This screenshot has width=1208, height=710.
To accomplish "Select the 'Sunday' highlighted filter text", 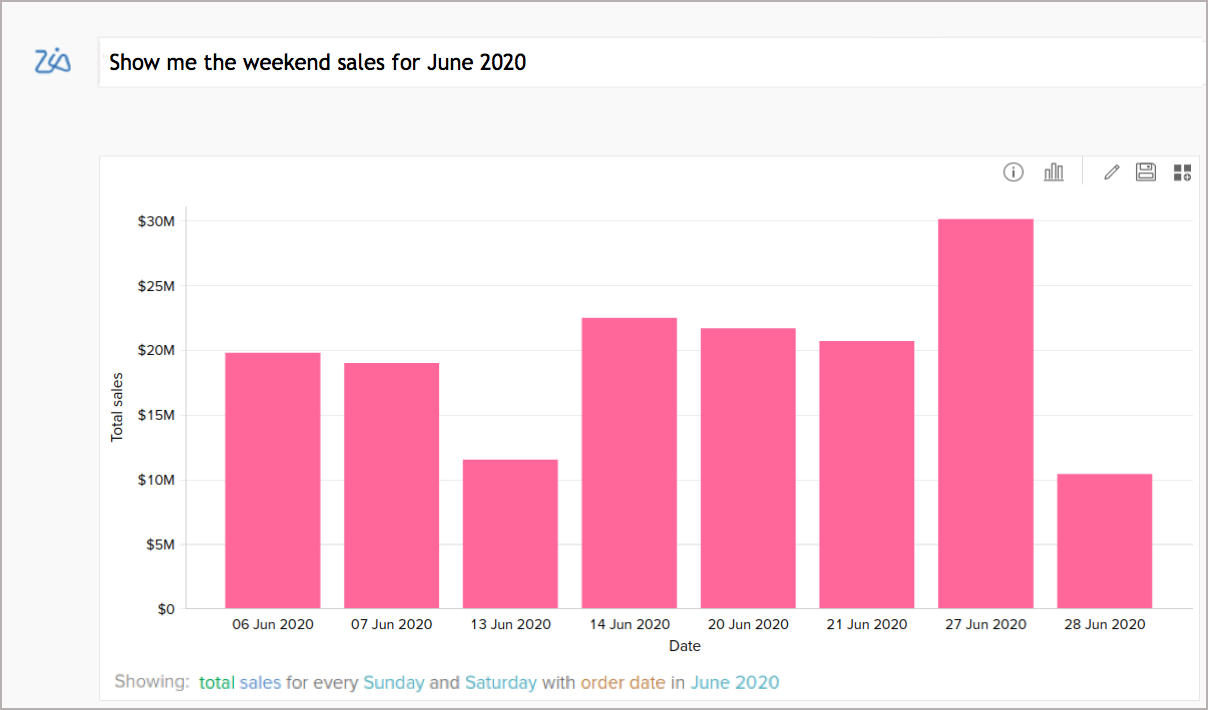I will pos(394,682).
